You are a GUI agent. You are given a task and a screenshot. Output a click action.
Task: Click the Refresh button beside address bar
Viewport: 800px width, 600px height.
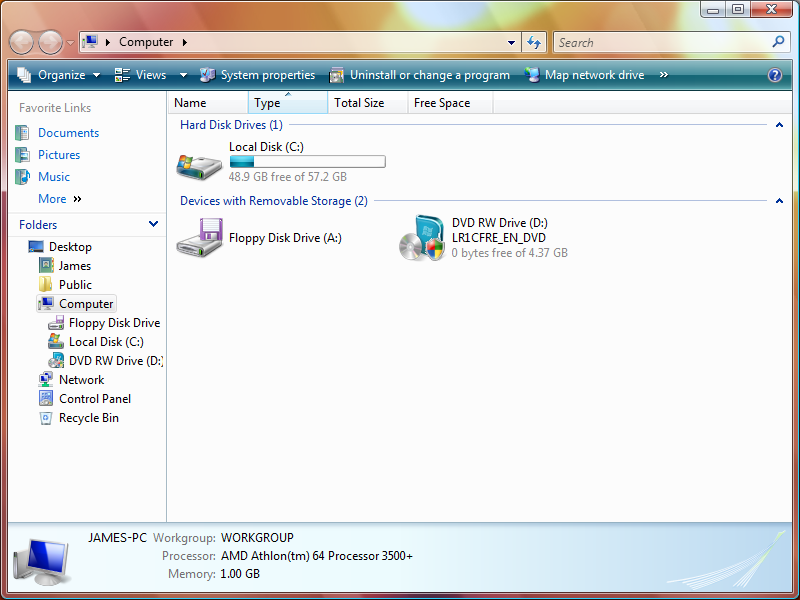click(534, 42)
